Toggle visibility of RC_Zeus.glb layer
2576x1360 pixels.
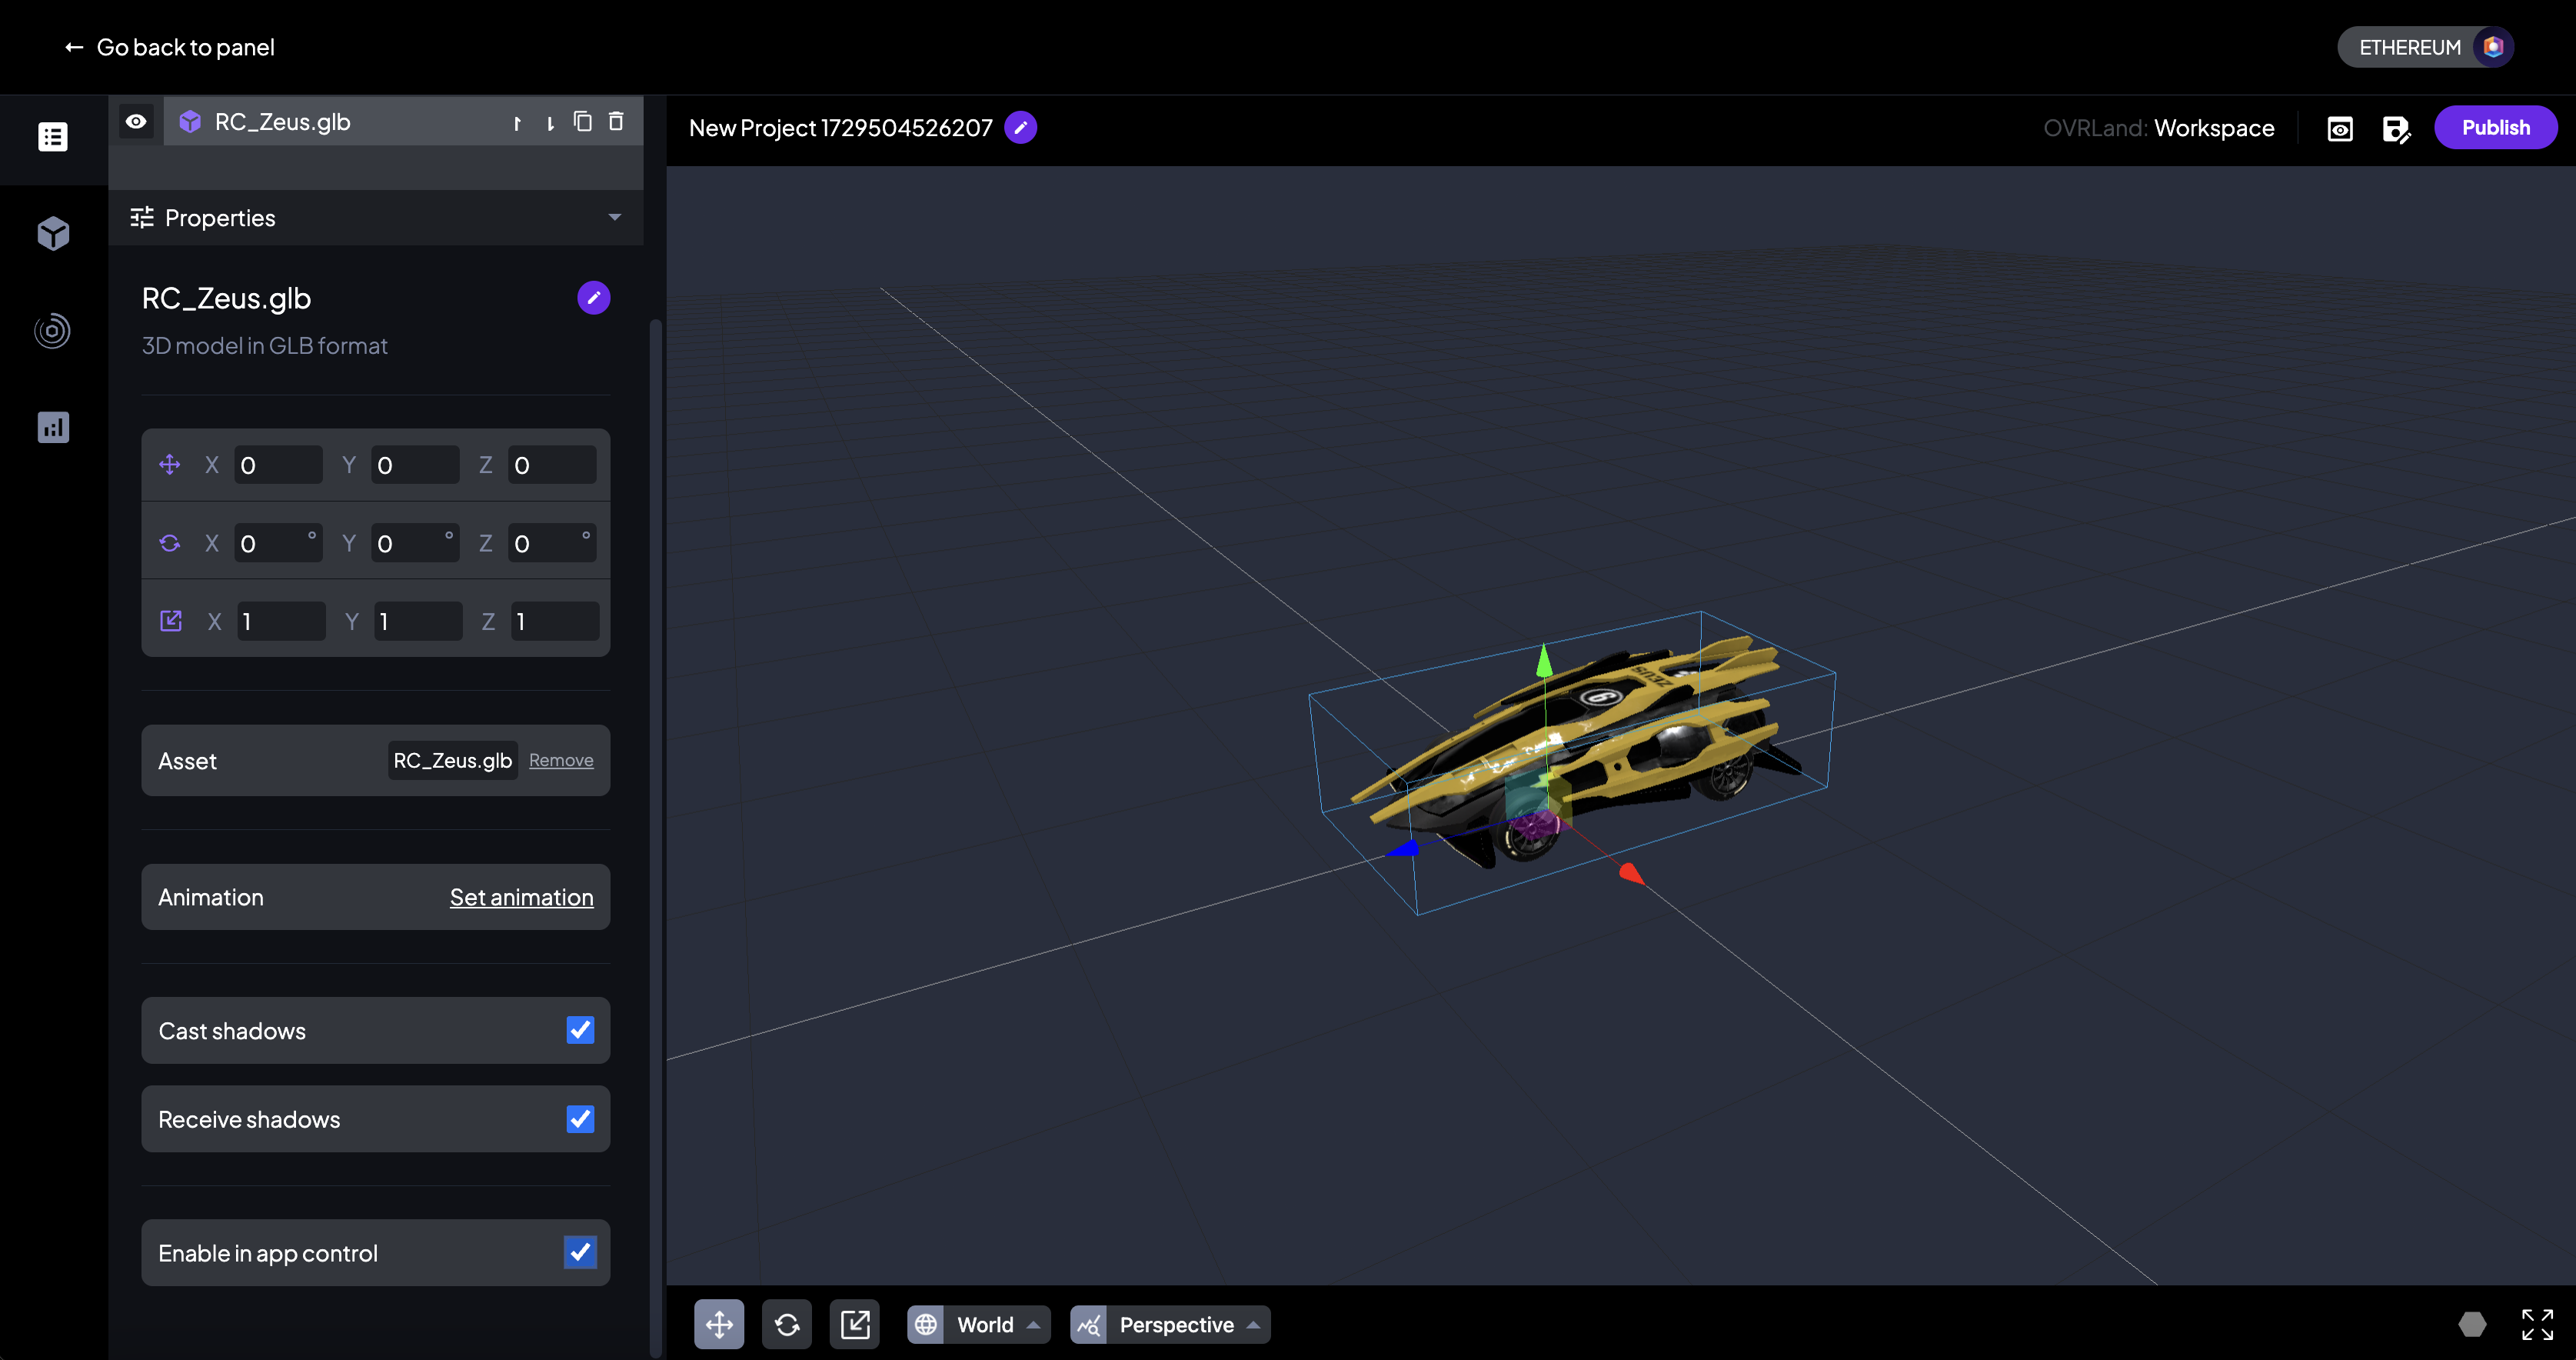click(136, 121)
